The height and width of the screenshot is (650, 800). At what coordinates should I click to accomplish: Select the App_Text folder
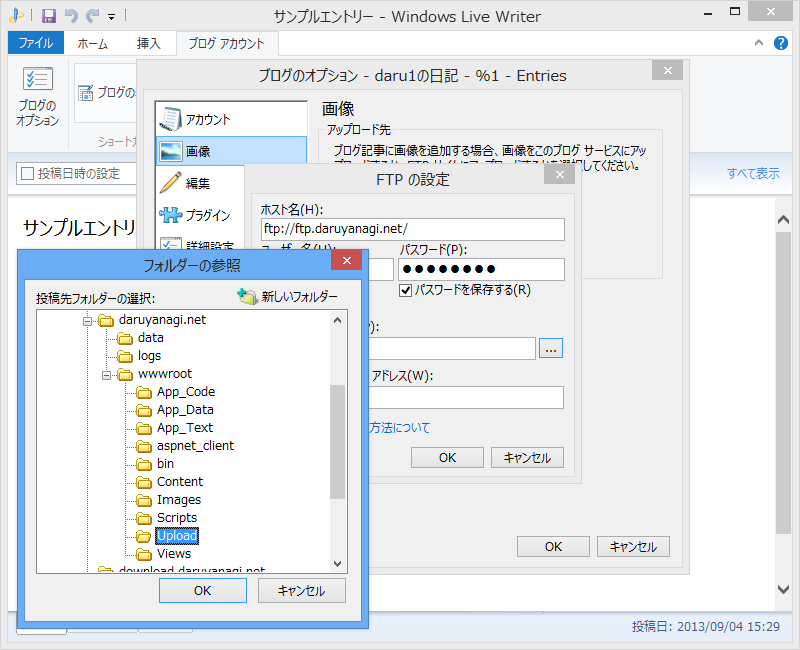[x=185, y=428]
